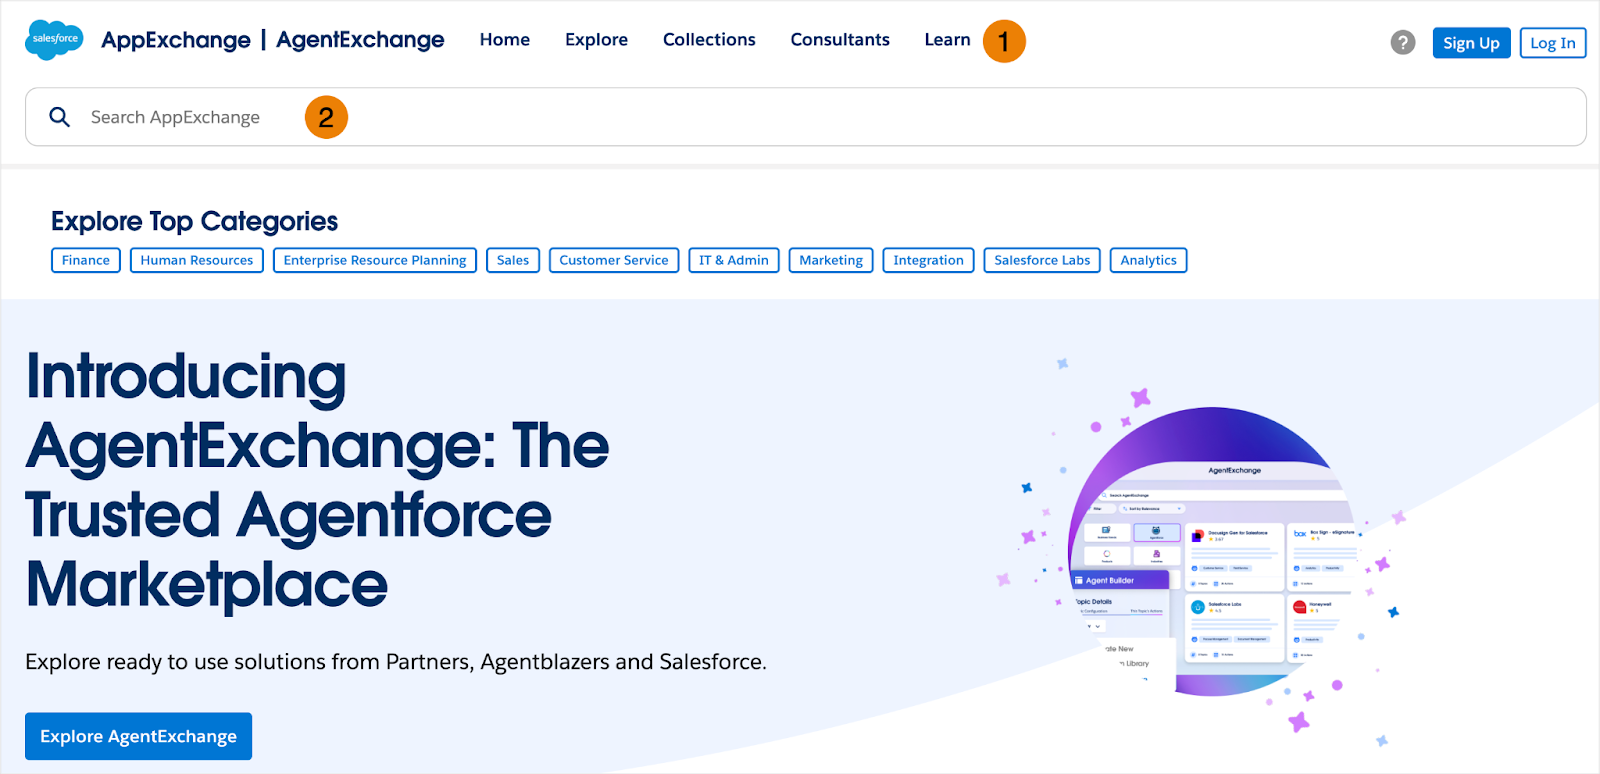This screenshot has height=774, width=1600.
Task: Click the search magnifier icon
Action: pos(60,117)
